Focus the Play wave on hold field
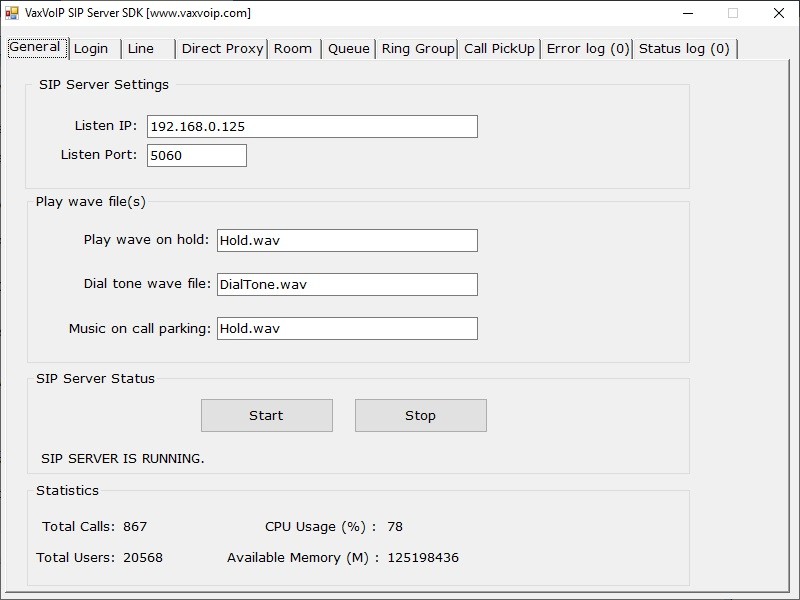 coord(347,240)
